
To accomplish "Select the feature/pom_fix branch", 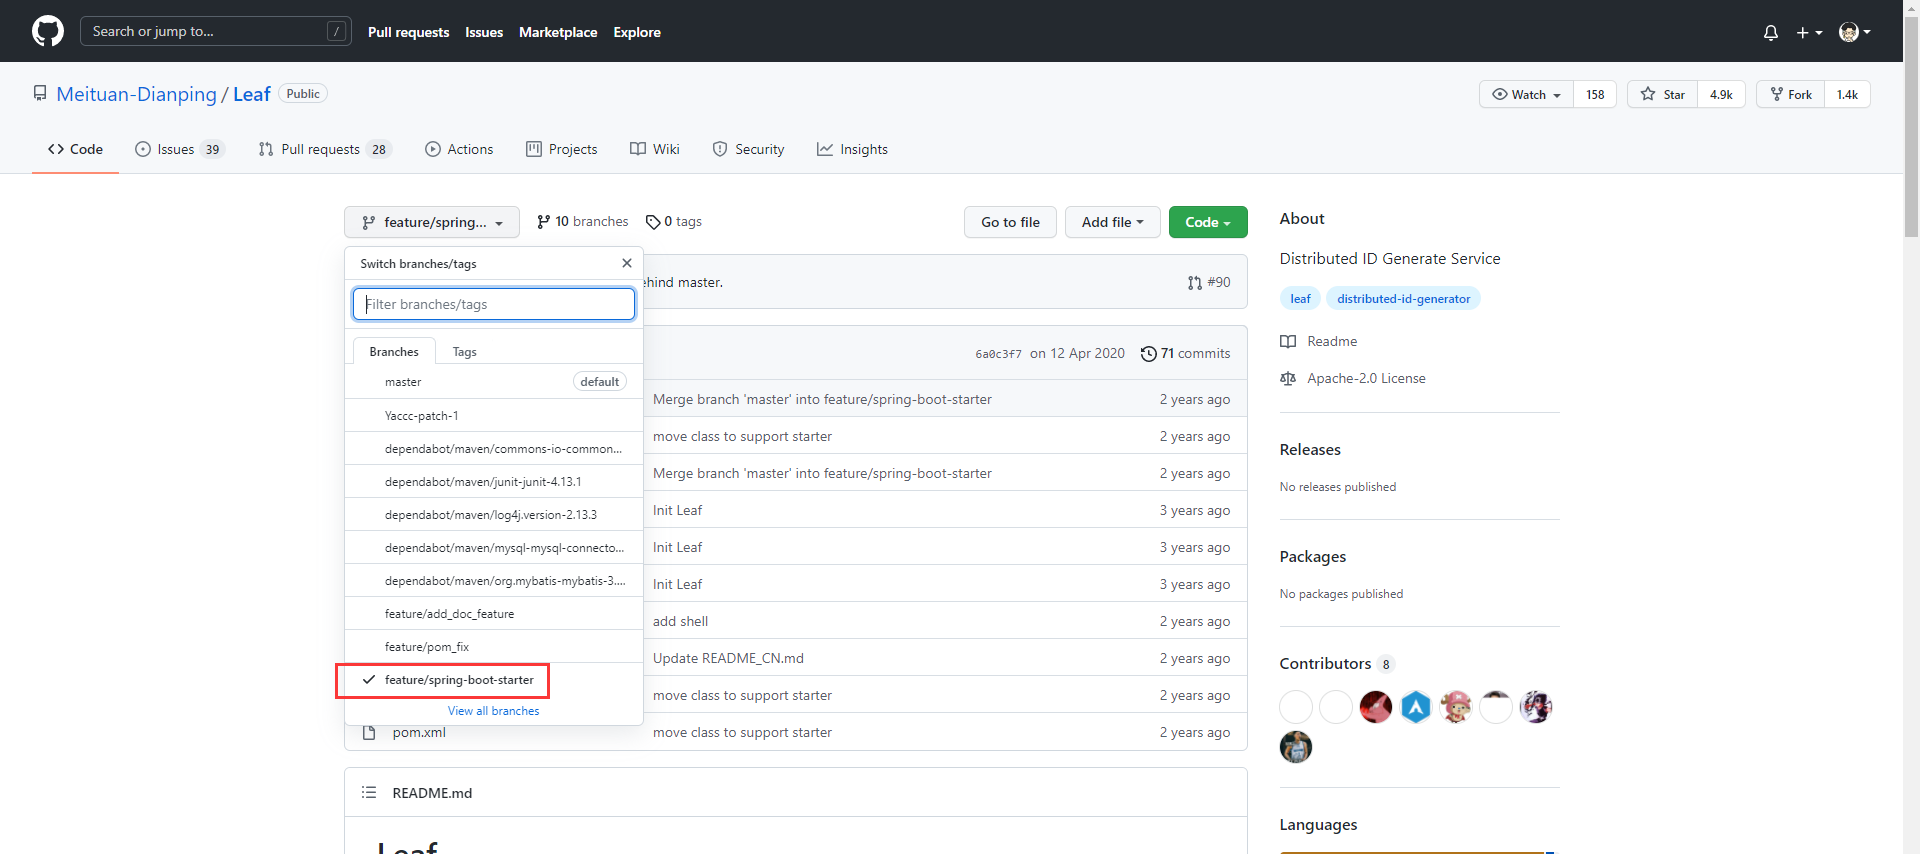I will (x=494, y=646).
